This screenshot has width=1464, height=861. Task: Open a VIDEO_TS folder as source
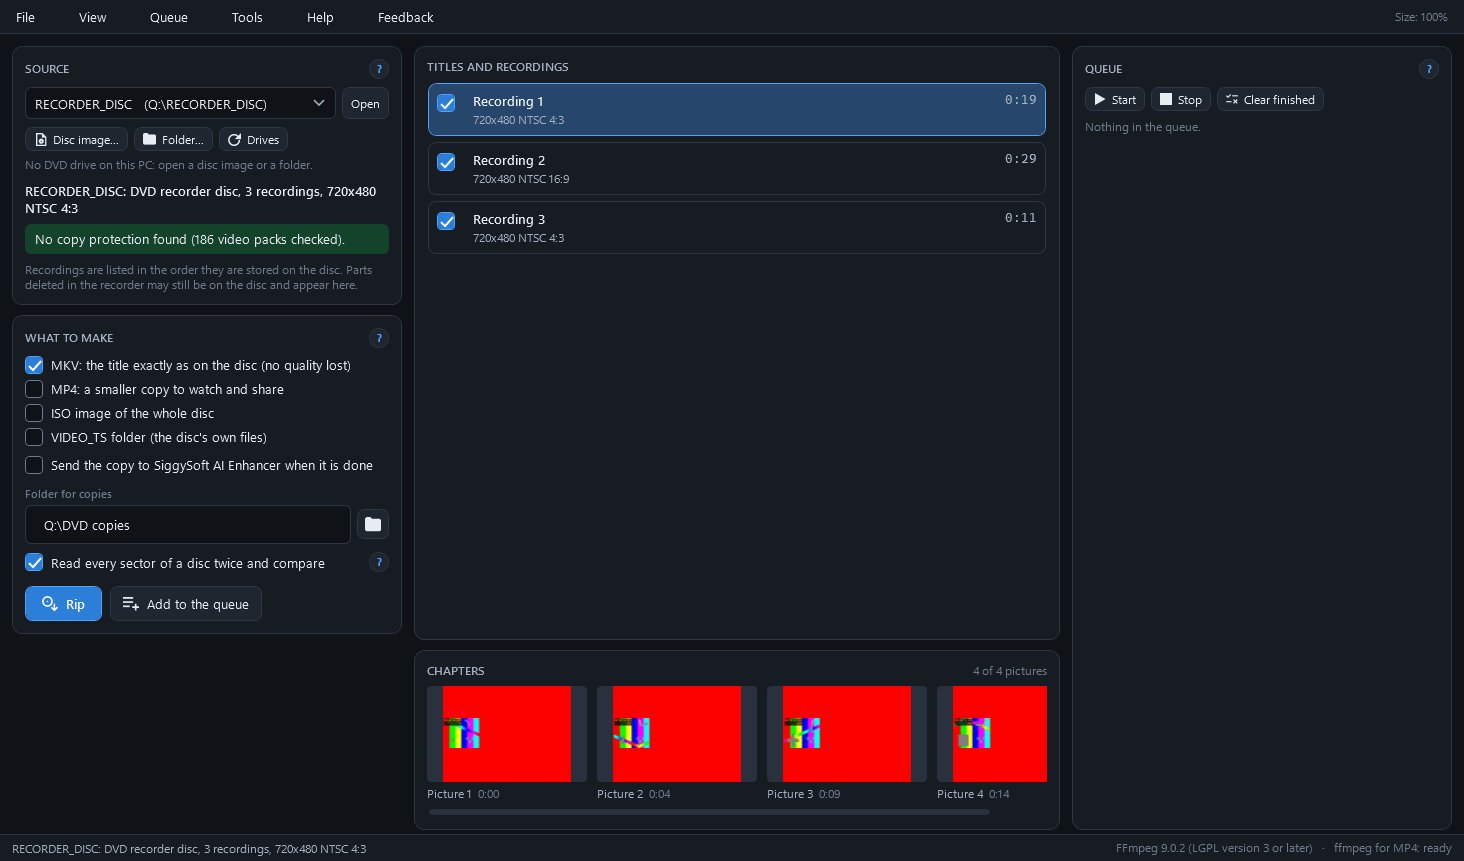point(173,140)
